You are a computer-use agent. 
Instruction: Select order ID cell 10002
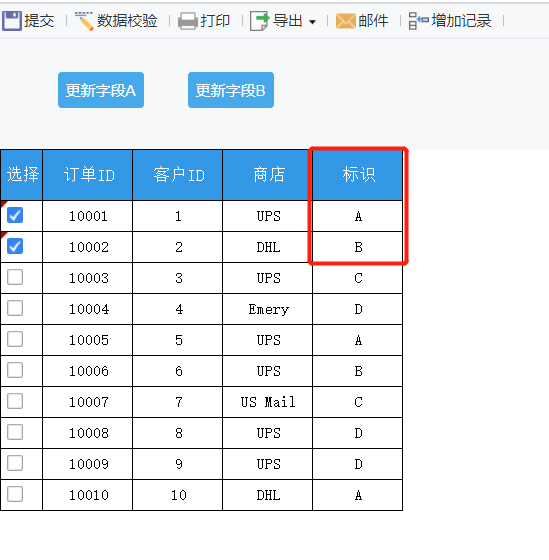(x=88, y=247)
